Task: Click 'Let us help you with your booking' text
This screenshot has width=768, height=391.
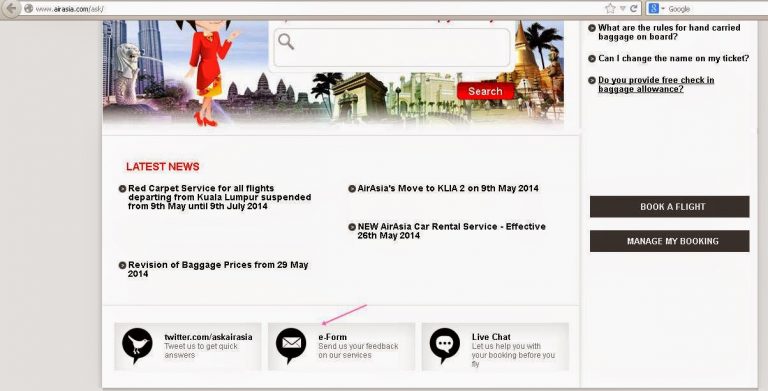Action: tap(513, 355)
